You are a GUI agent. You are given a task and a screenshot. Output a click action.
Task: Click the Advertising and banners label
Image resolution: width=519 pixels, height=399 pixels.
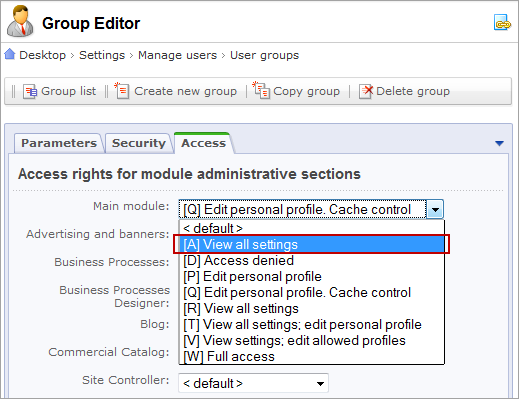[x=98, y=234]
